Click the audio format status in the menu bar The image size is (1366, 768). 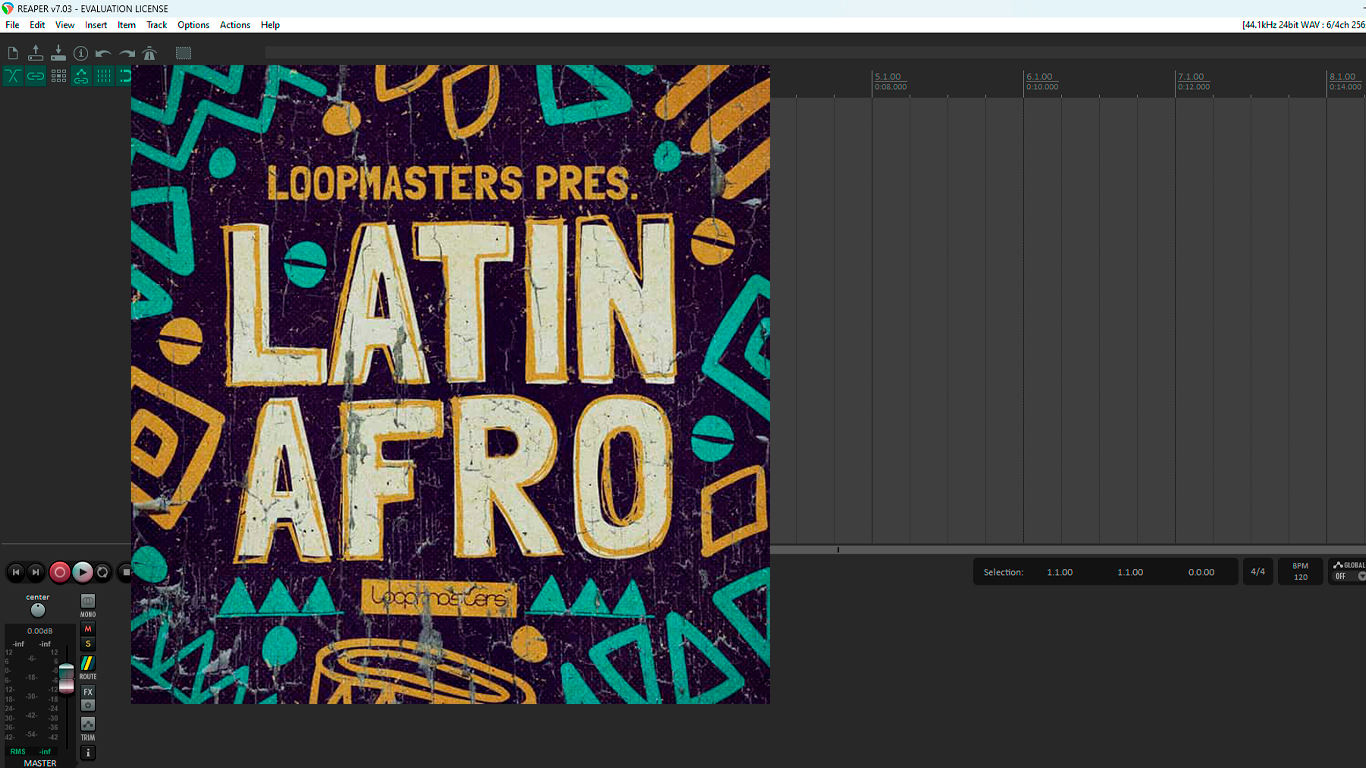[1303, 25]
